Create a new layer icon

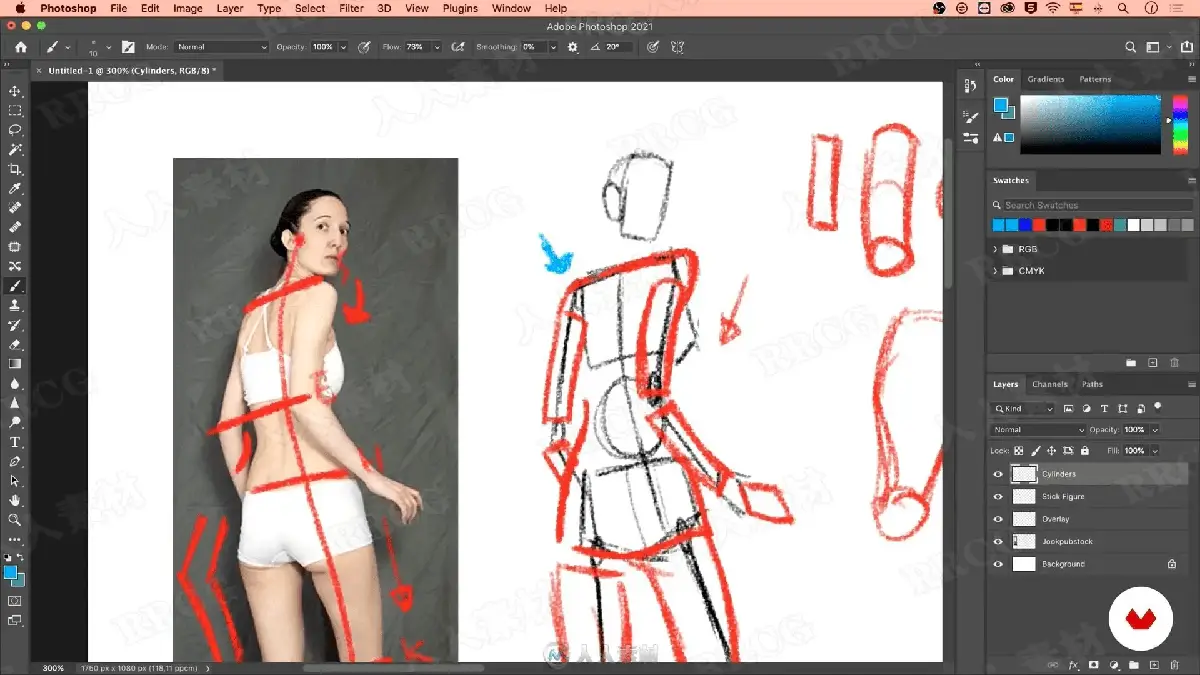tap(1154, 664)
